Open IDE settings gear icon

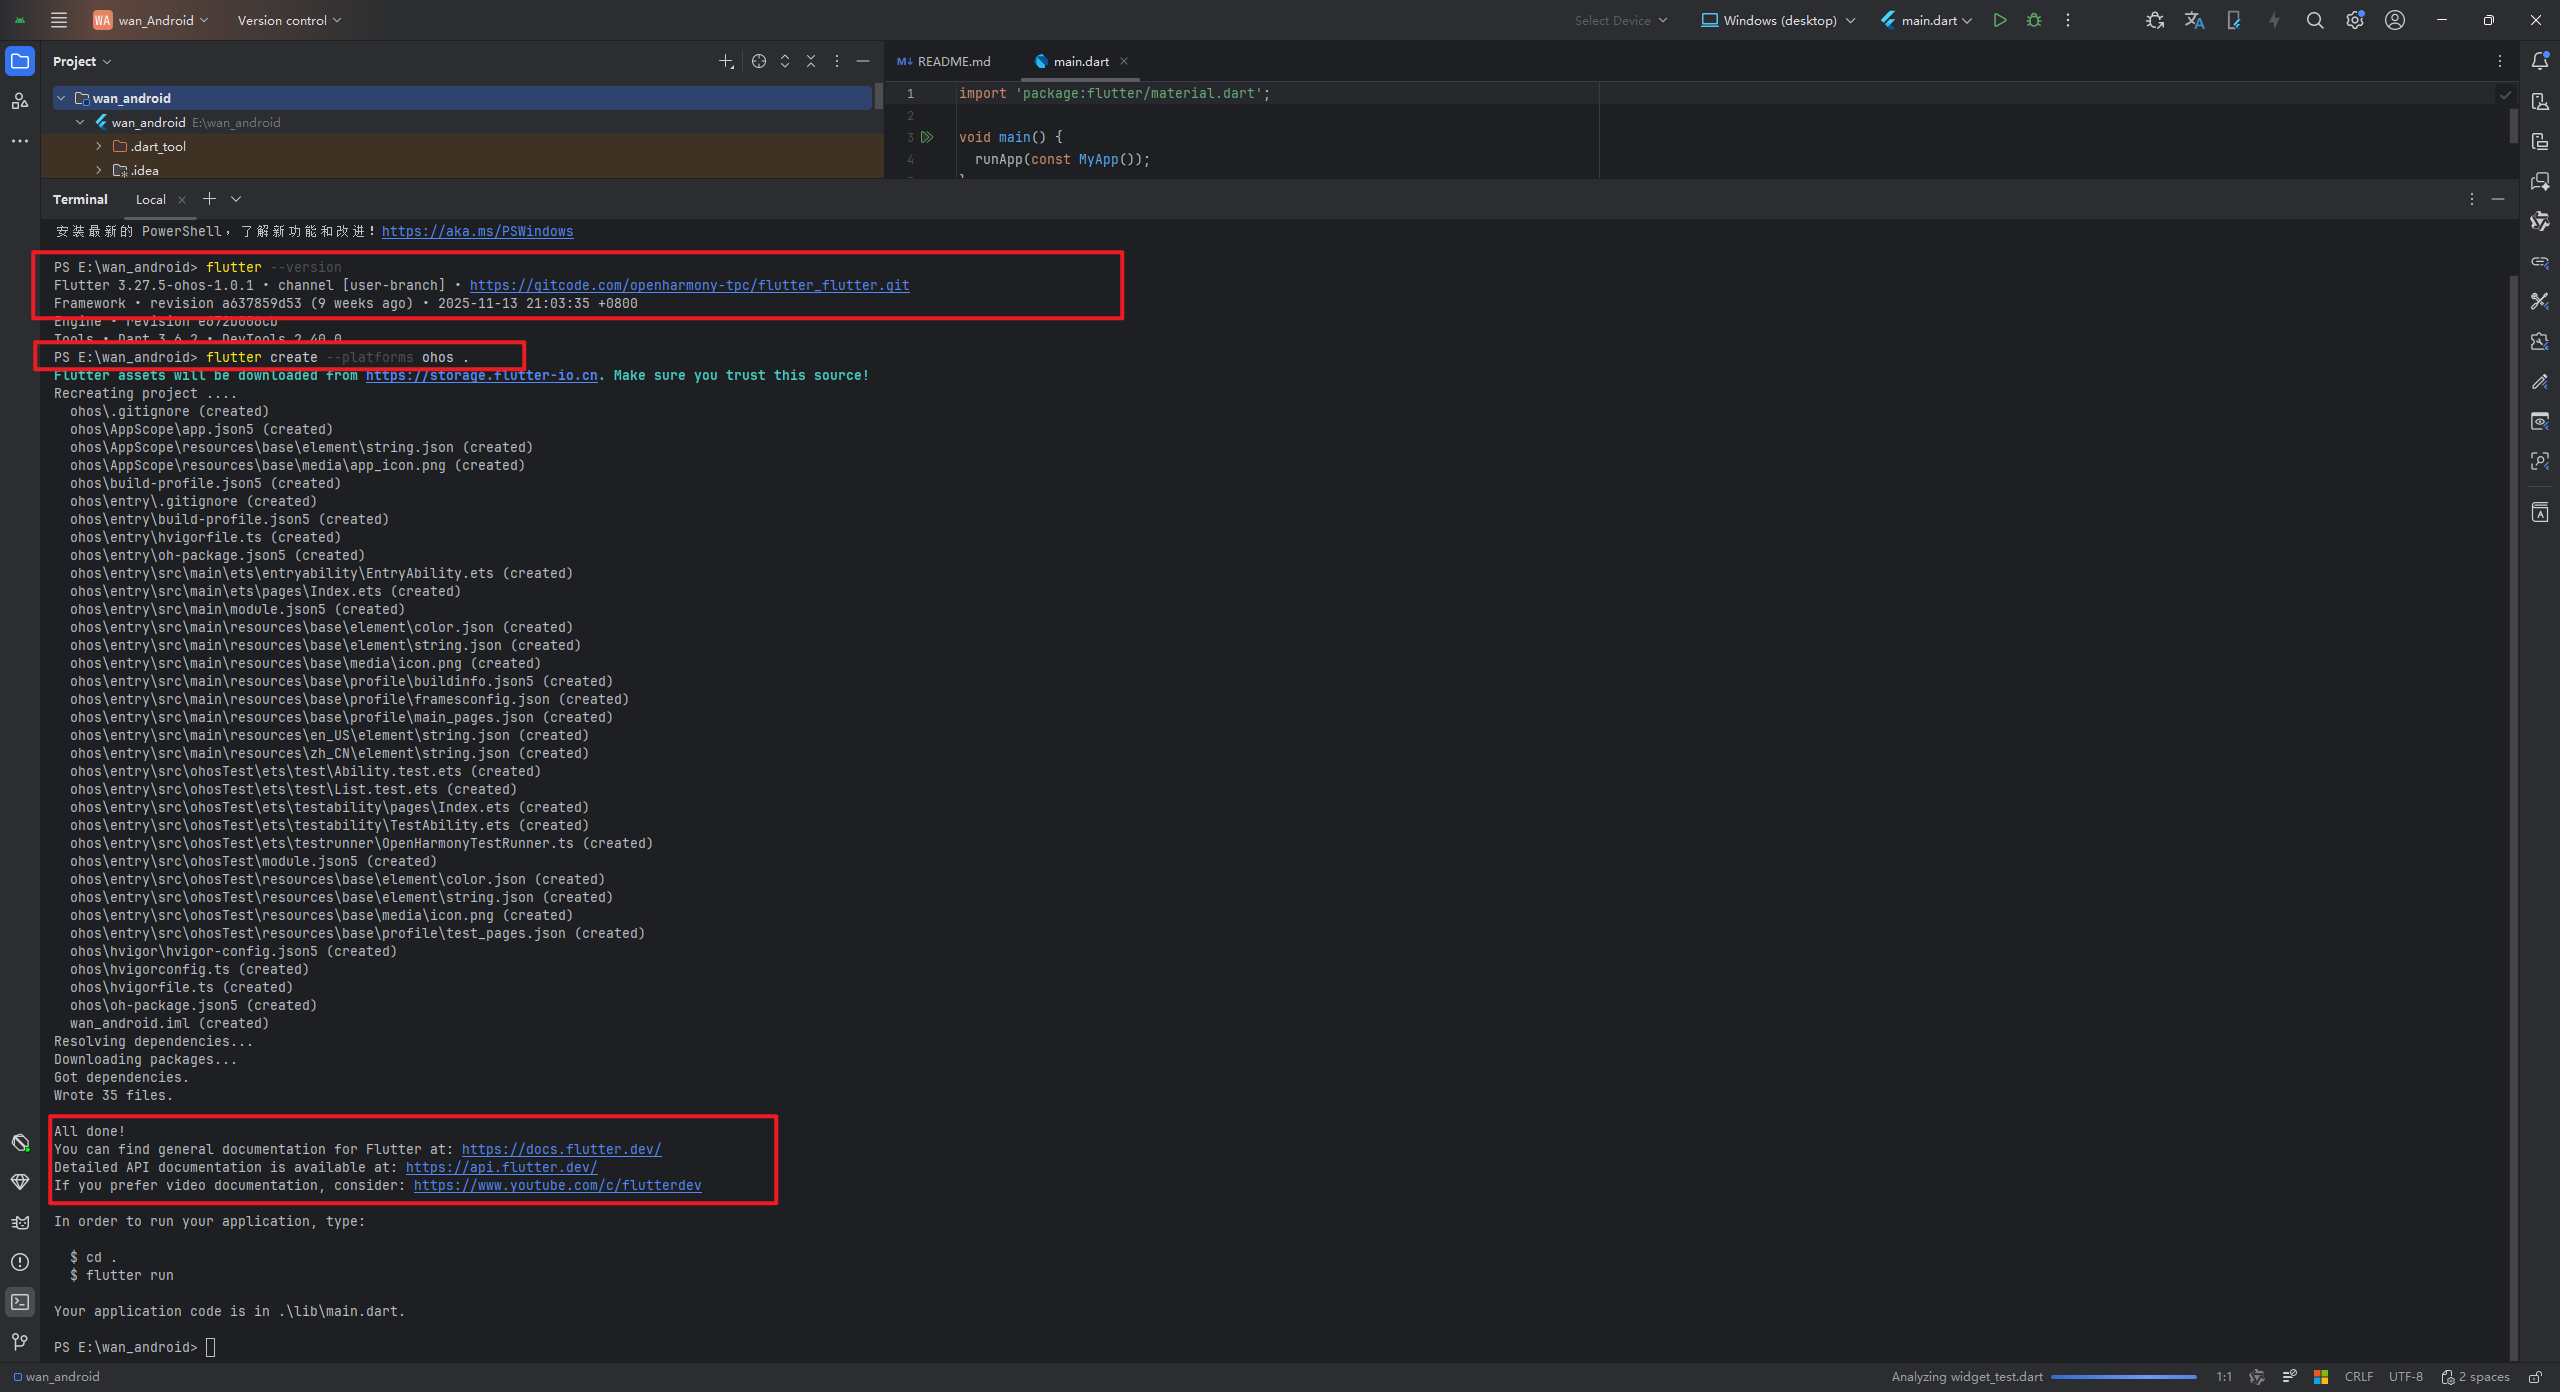[2354, 20]
